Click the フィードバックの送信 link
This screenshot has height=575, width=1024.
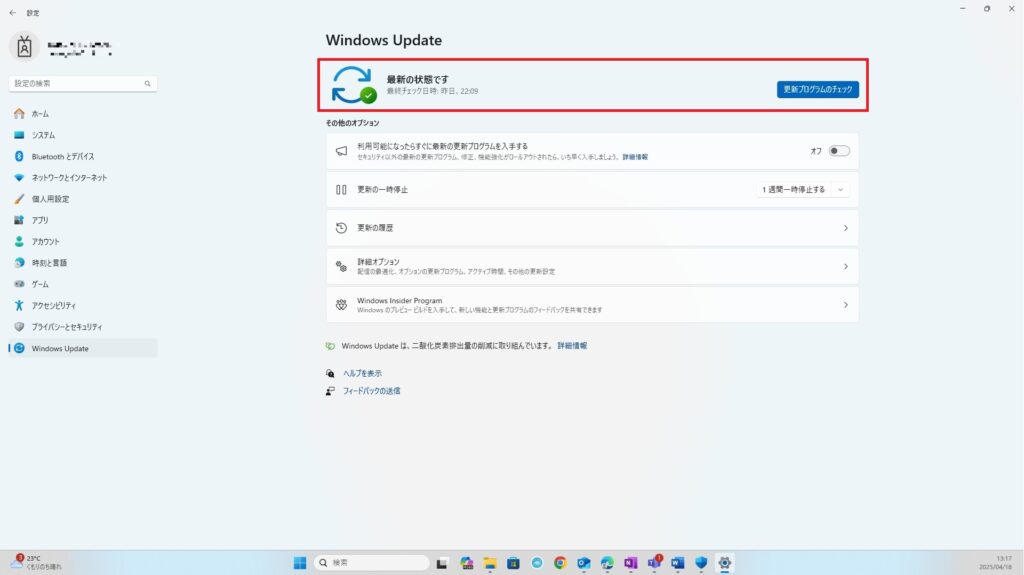pos(372,391)
